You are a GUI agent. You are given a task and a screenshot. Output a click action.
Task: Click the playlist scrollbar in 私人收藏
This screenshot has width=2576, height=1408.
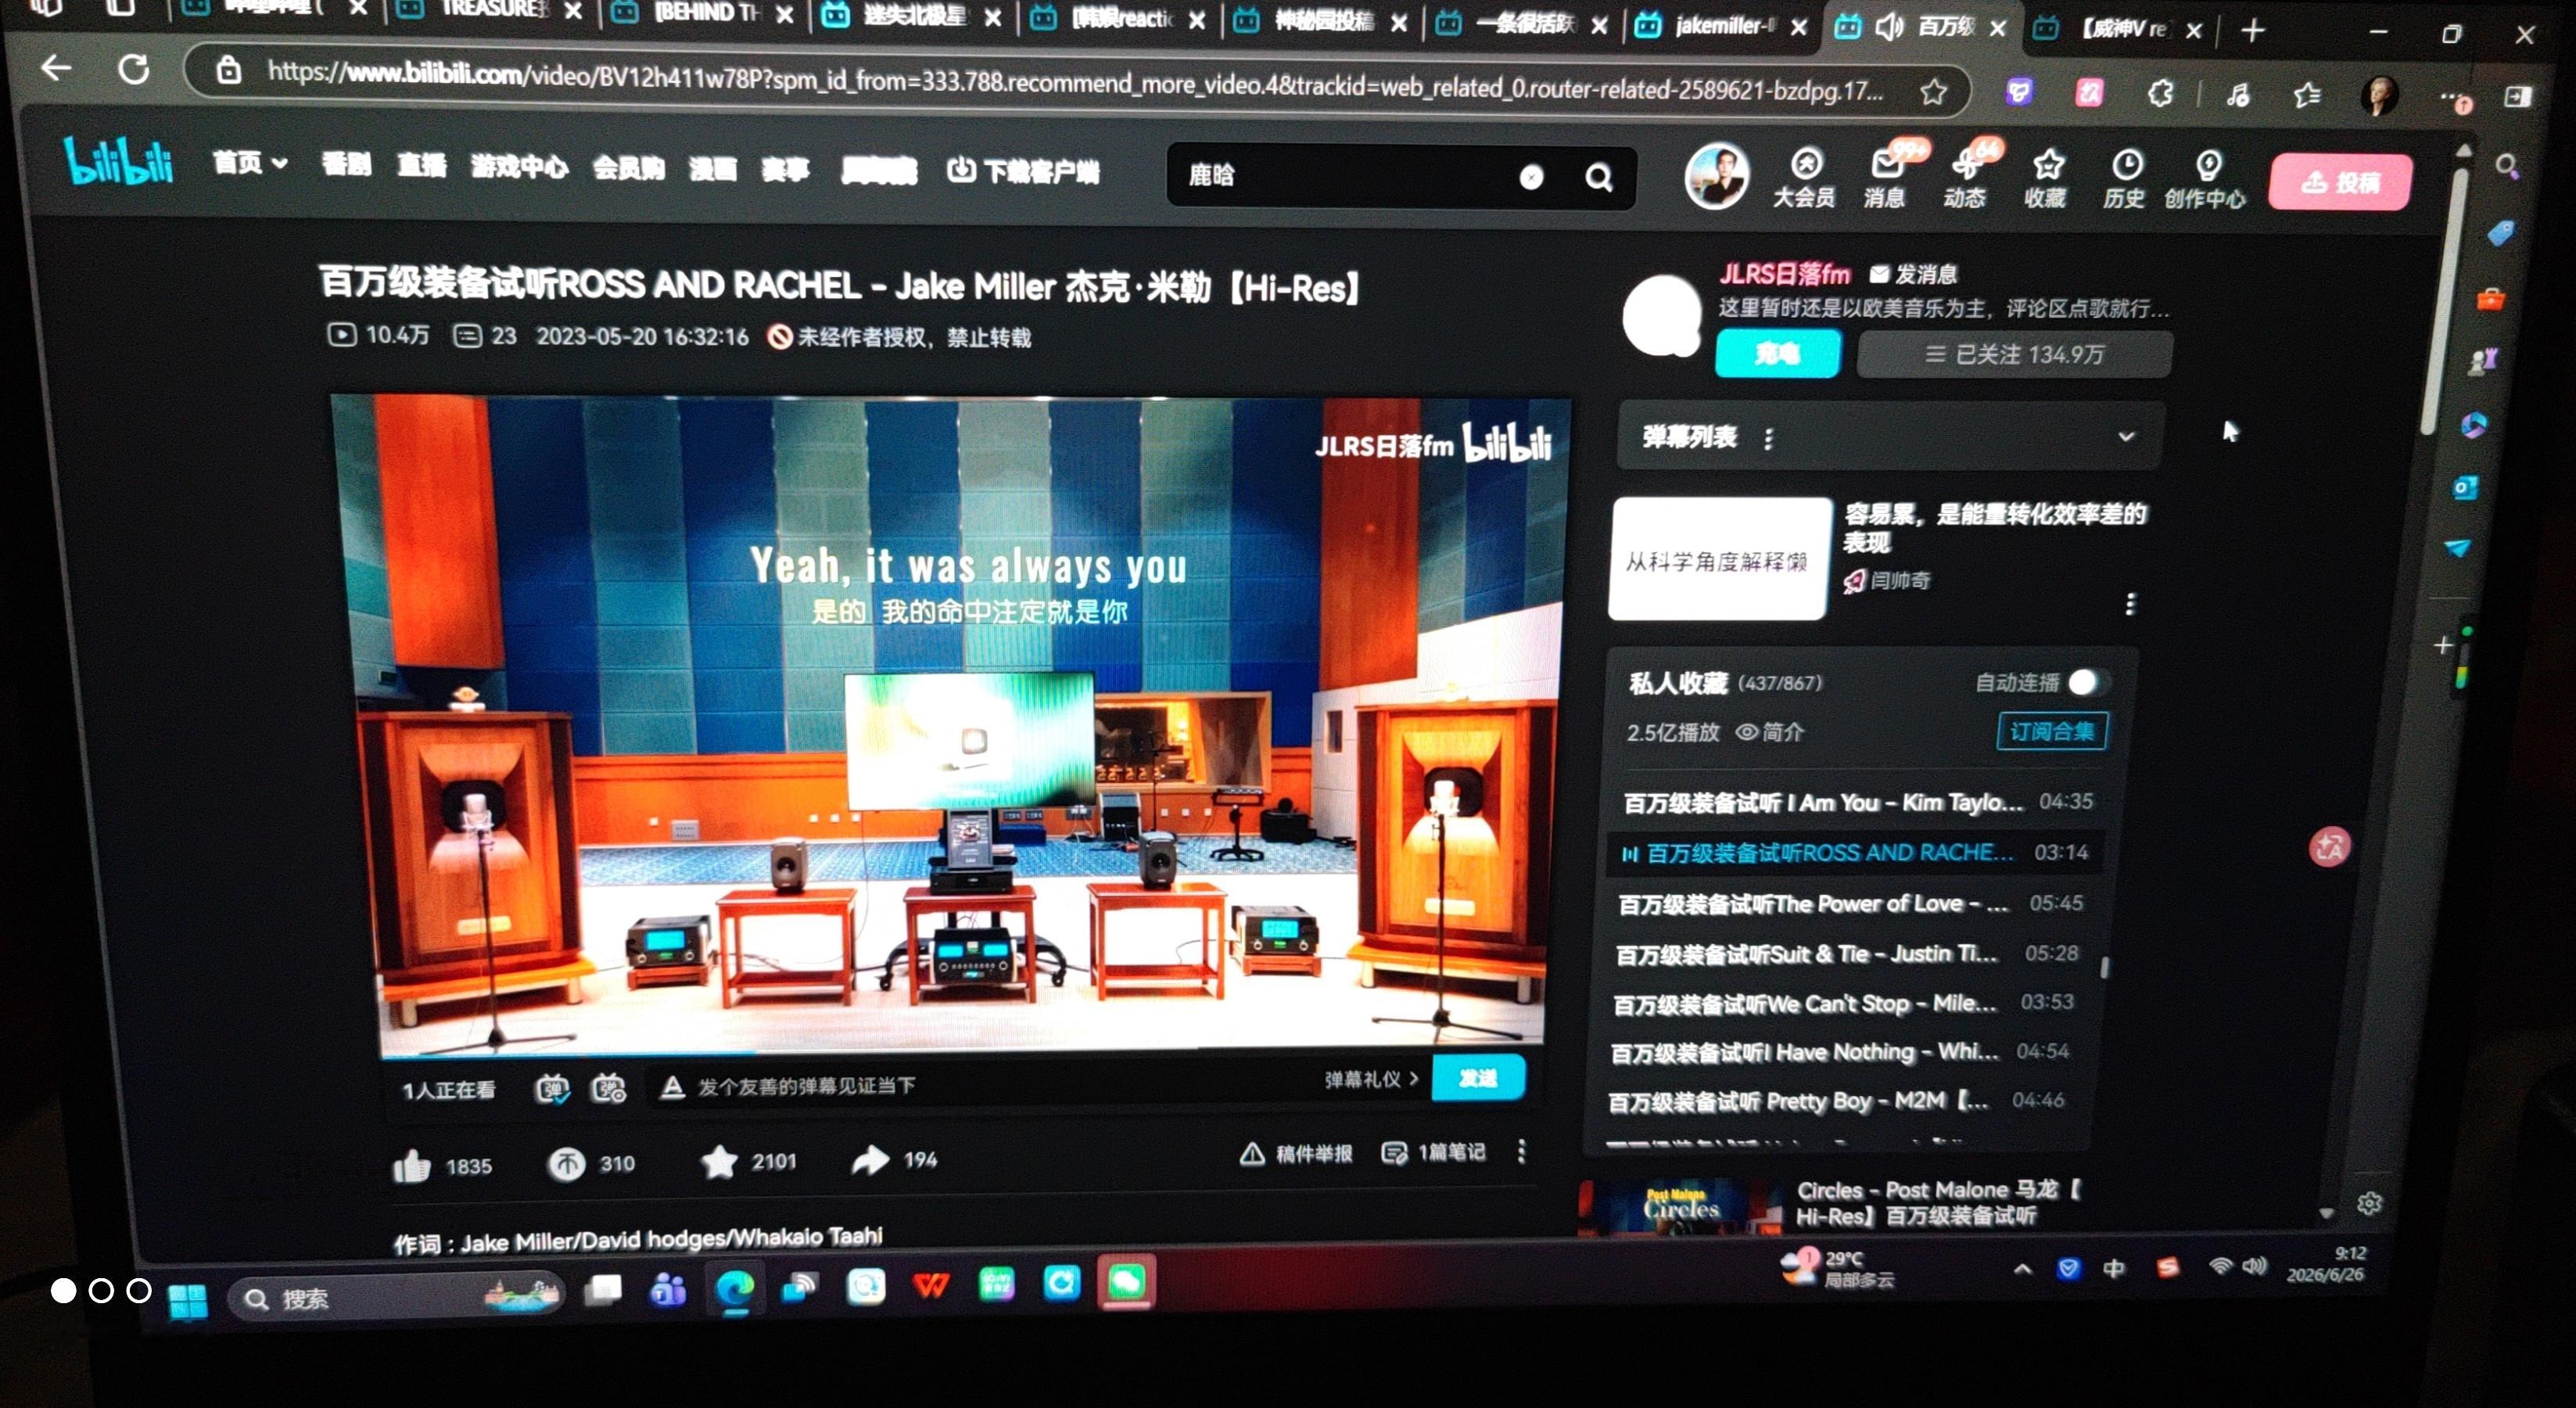click(2104, 967)
